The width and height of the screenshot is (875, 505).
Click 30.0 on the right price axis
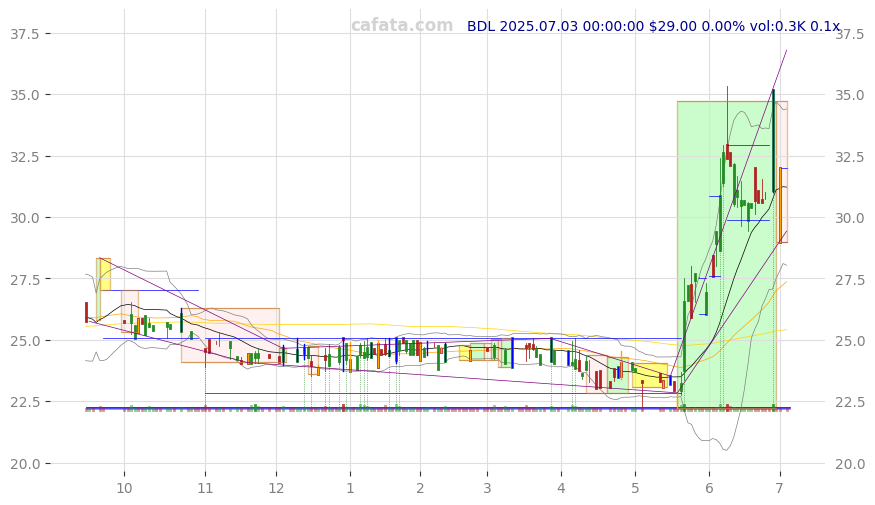point(850,218)
